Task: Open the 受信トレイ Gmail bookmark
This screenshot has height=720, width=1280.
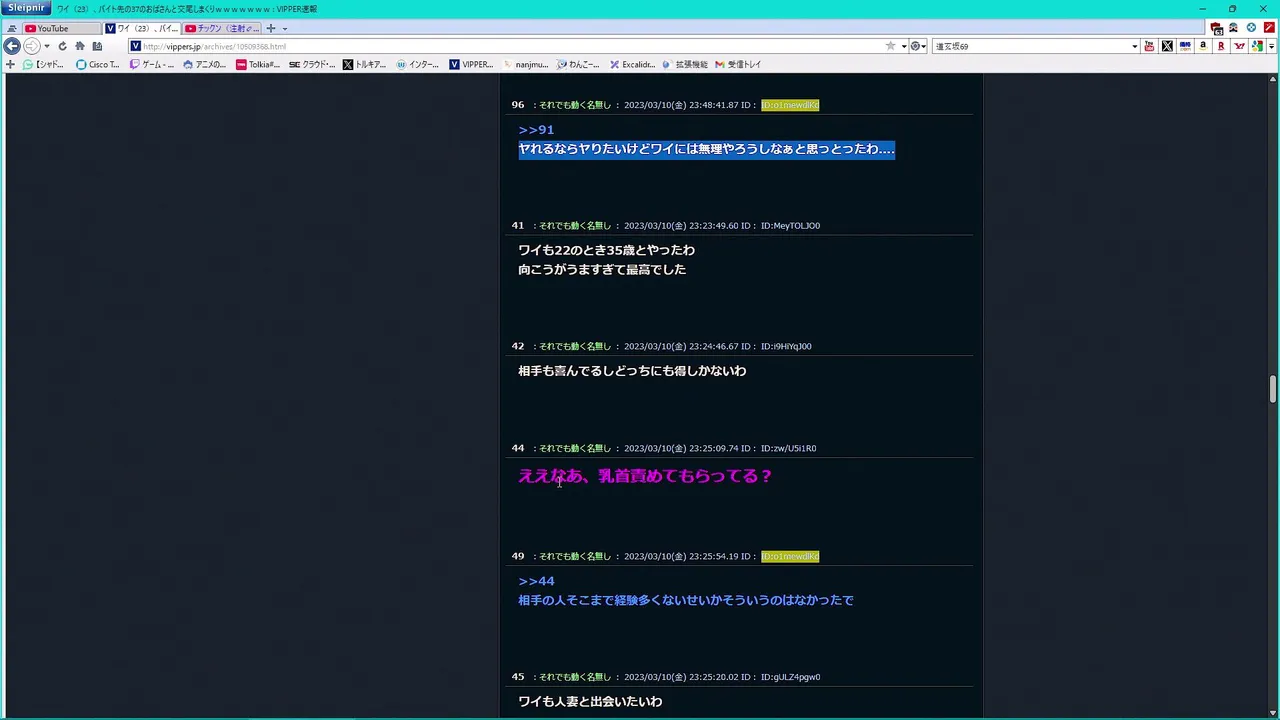Action: click(738, 64)
